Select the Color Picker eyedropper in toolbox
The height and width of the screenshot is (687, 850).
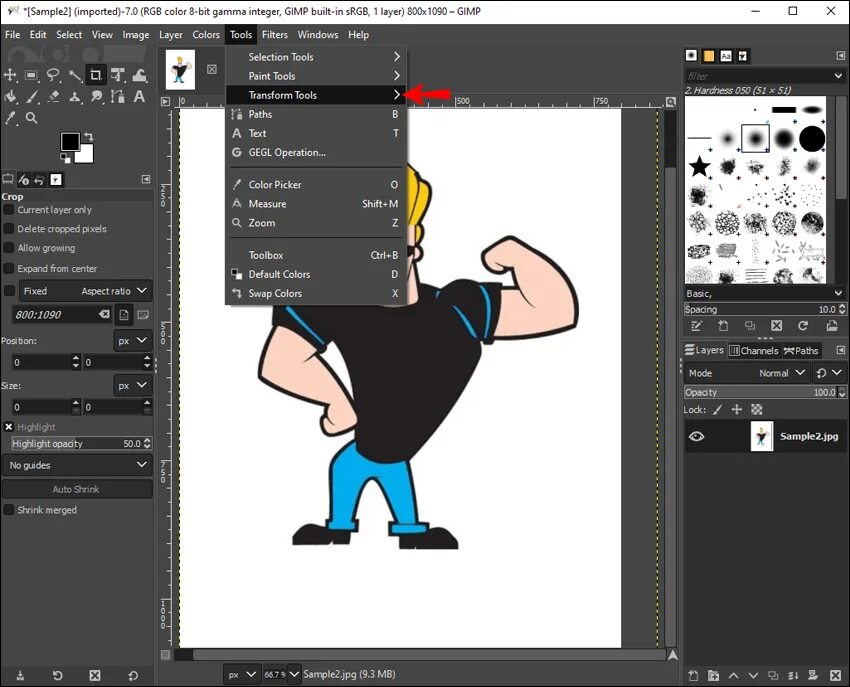[10, 118]
